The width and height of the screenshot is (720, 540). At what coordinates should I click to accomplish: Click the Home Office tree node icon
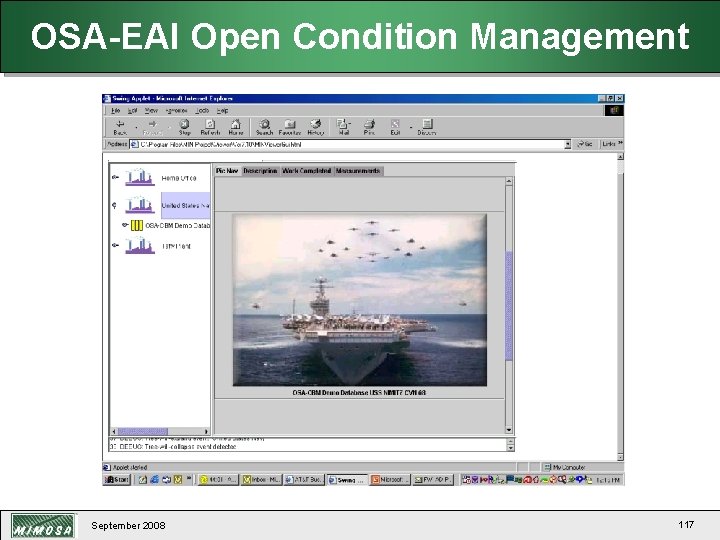(x=140, y=177)
